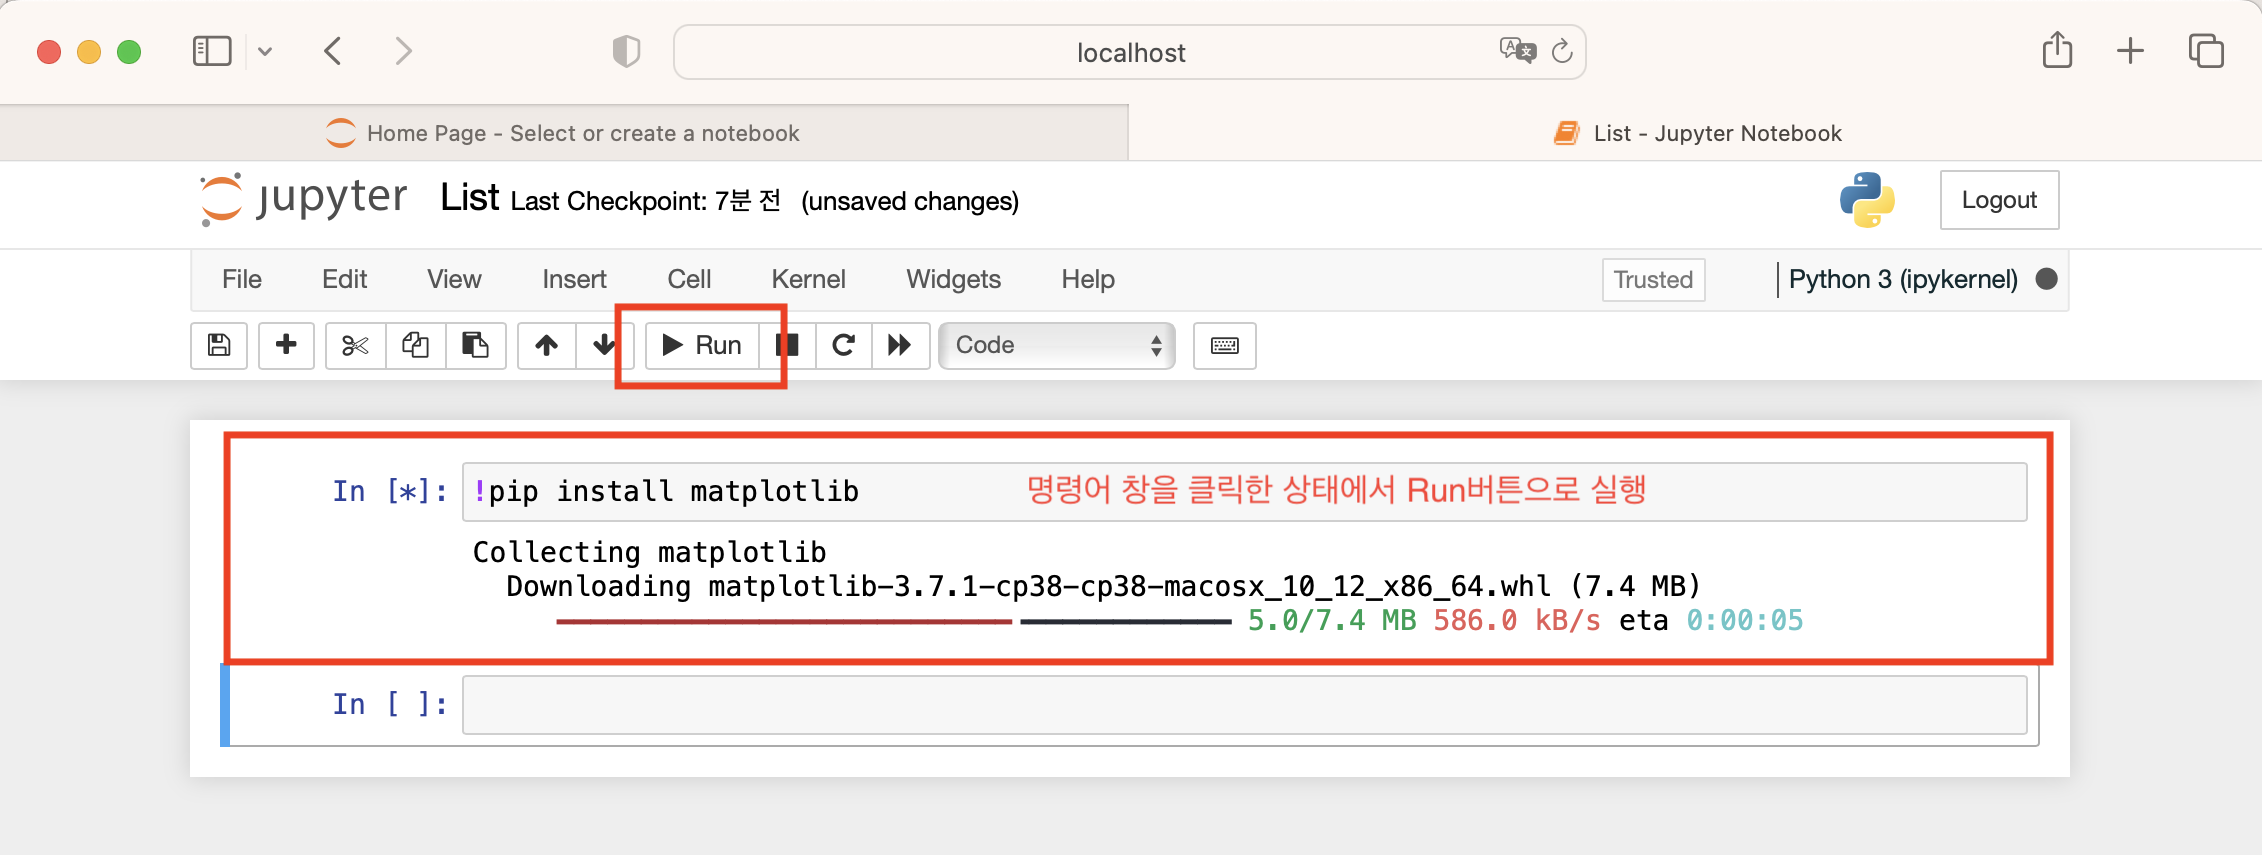Click into the empty code cell
Image resolution: width=2262 pixels, height=855 pixels.
tap(1244, 705)
